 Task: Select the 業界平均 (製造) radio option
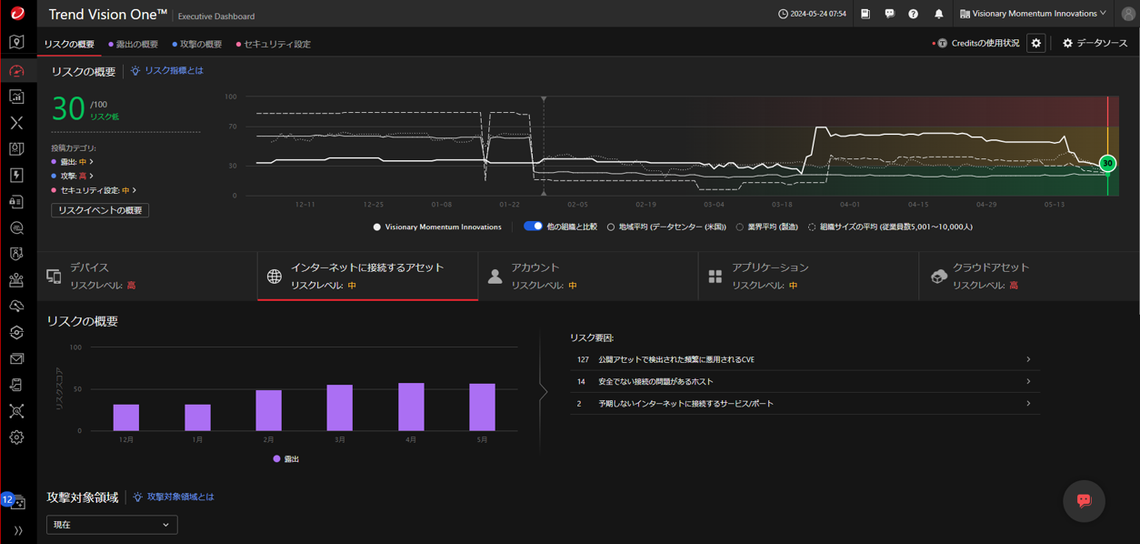click(739, 227)
